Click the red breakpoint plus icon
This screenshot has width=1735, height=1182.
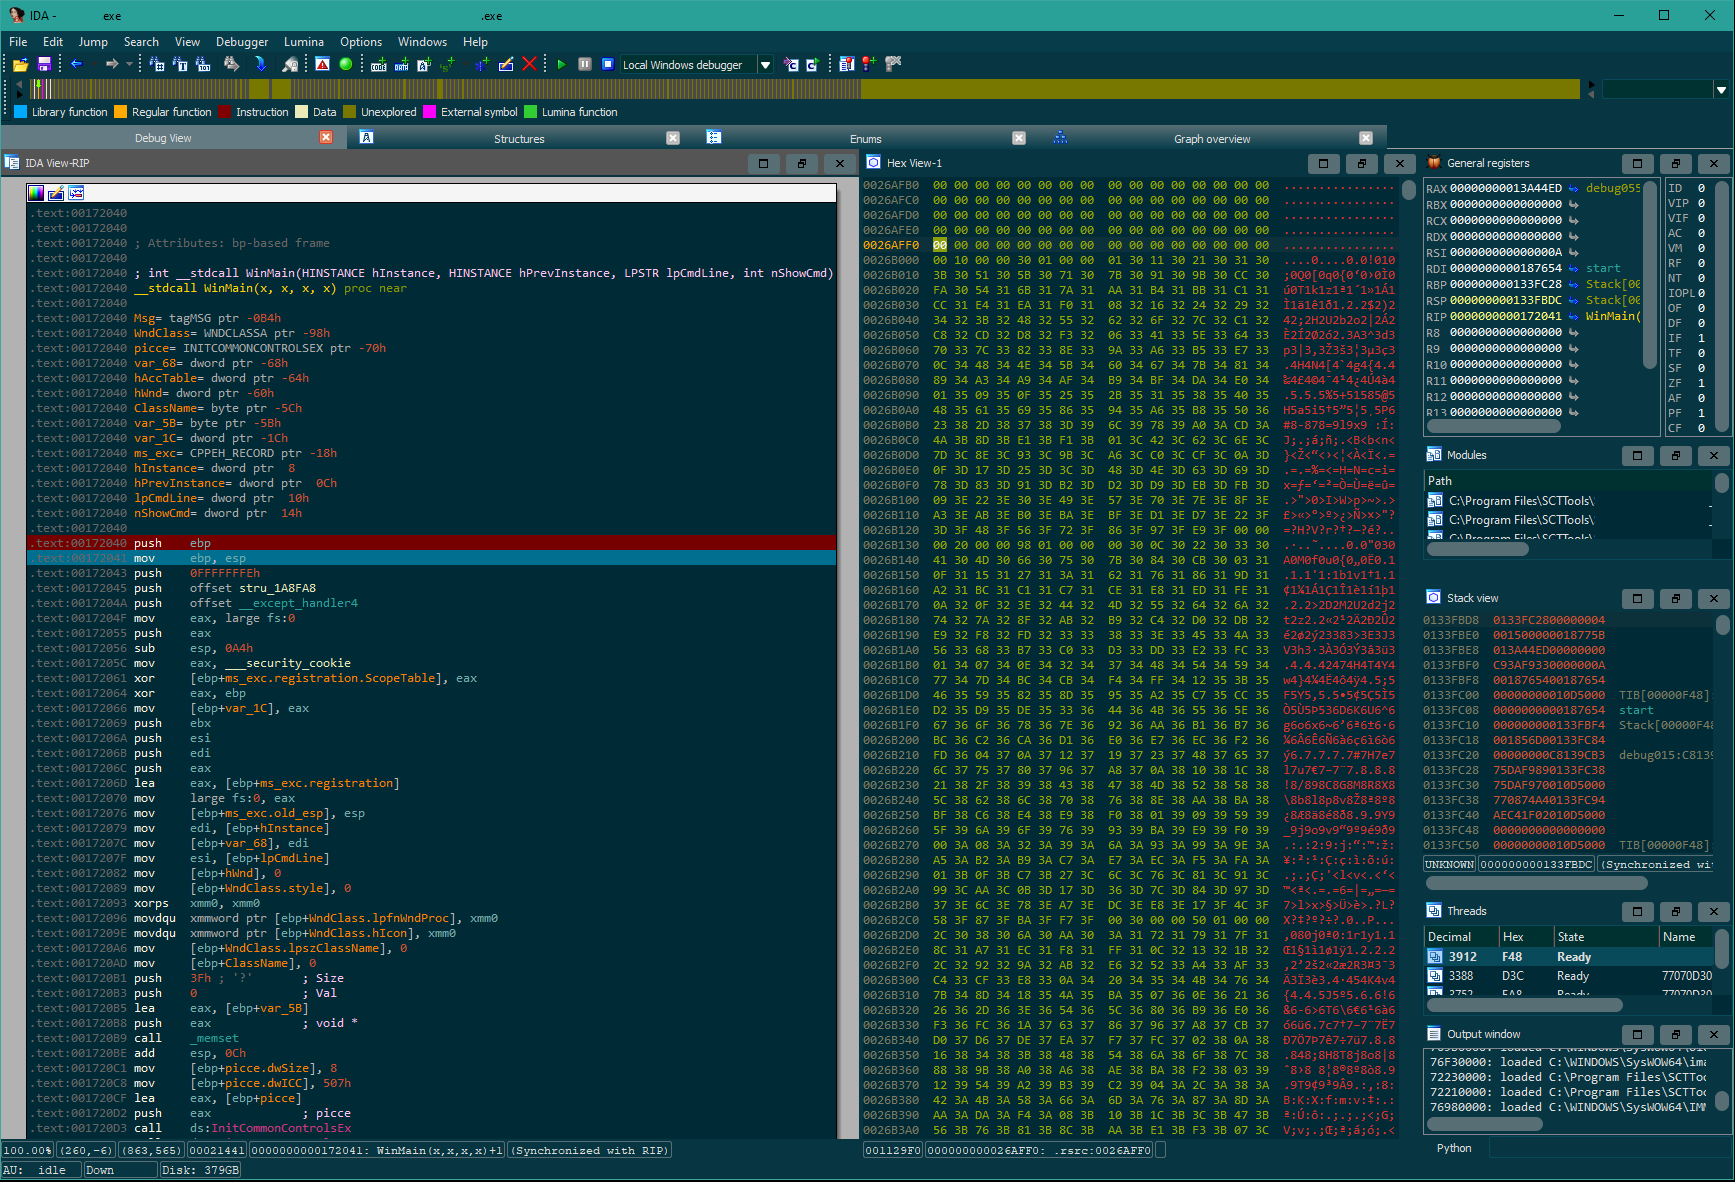(x=869, y=64)
